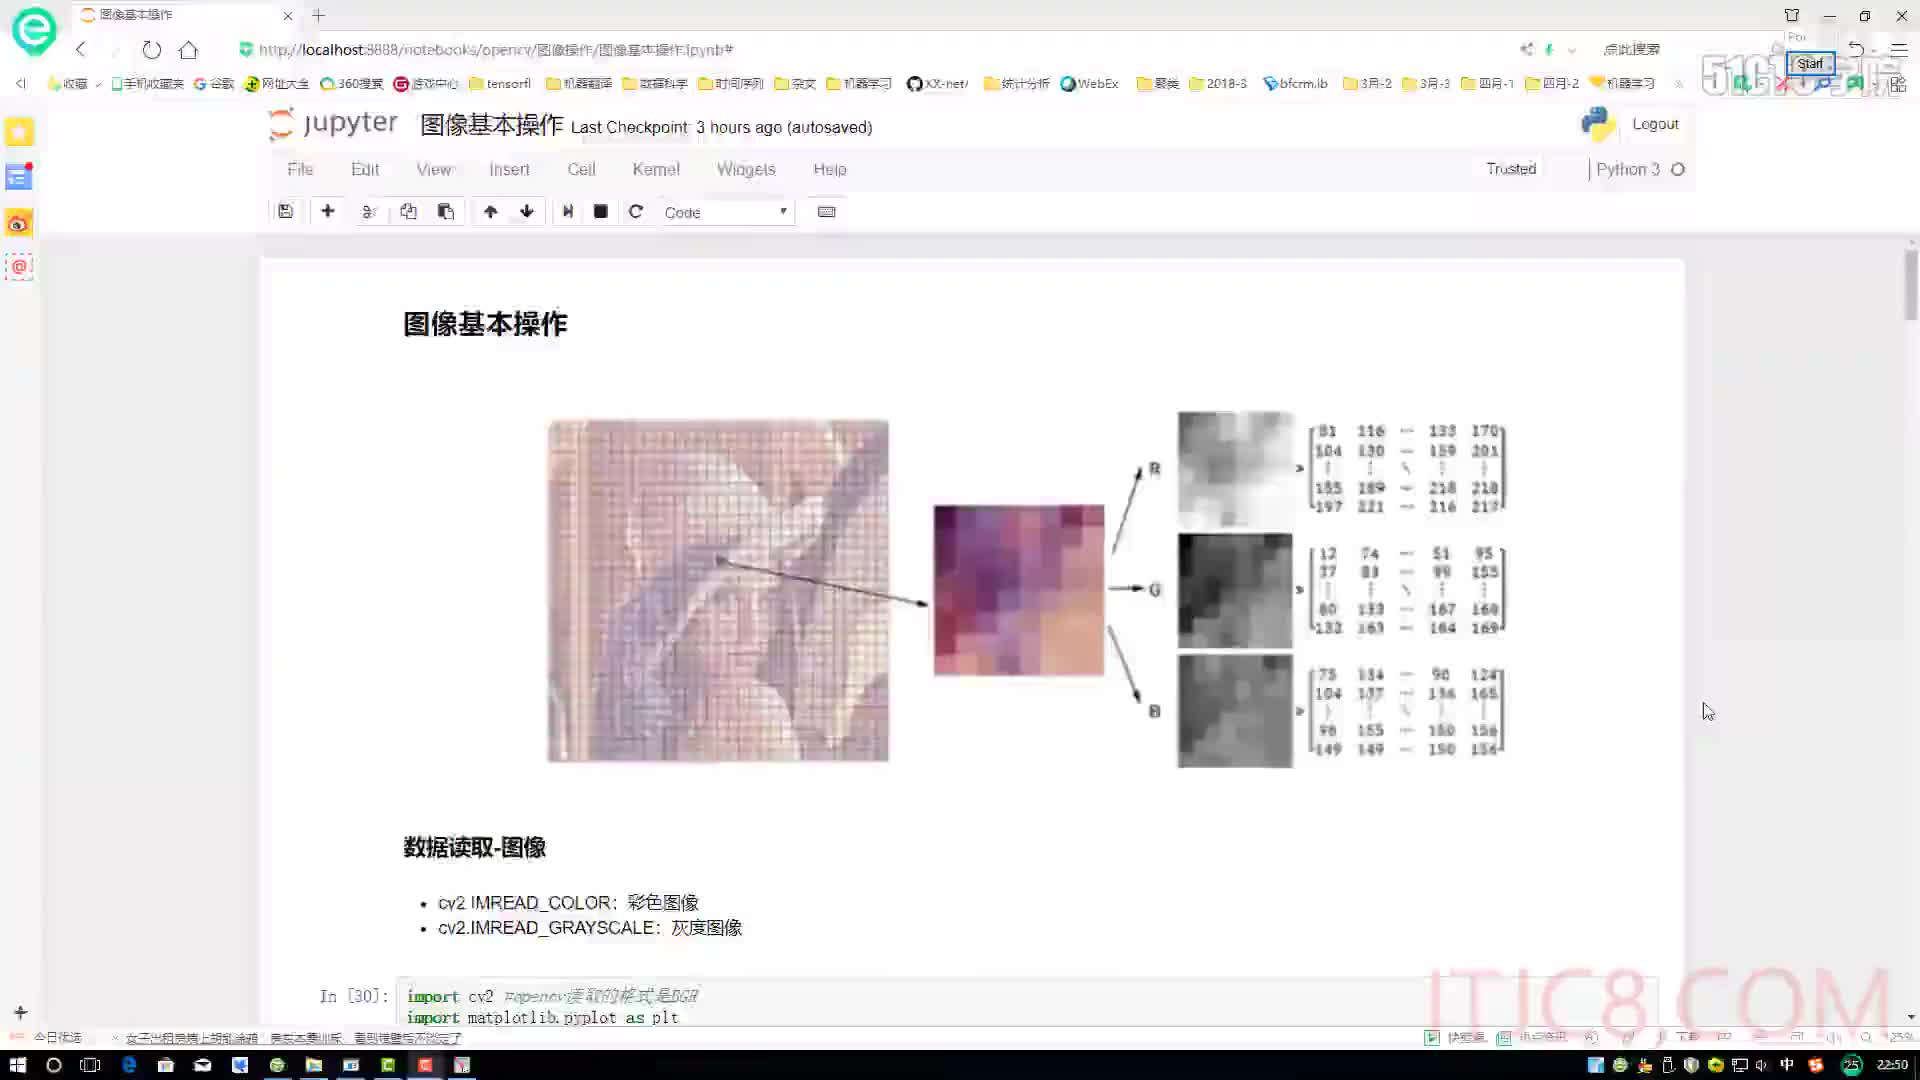Click the search box 点此搜索
The height and width of the screenshot is (1080, 1920).
[1632, 49]
